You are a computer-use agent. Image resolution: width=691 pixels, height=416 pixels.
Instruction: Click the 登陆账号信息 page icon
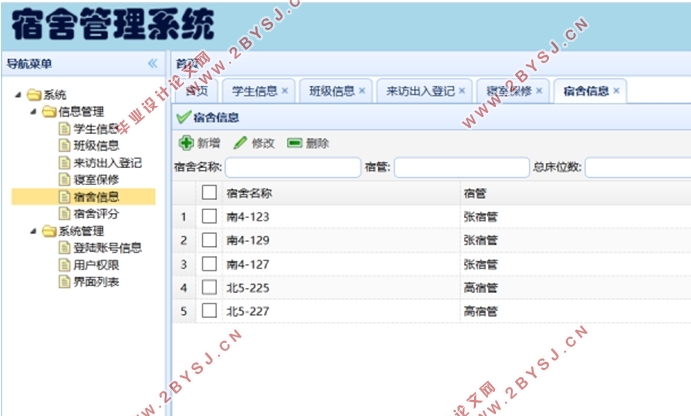click(64, 248)
